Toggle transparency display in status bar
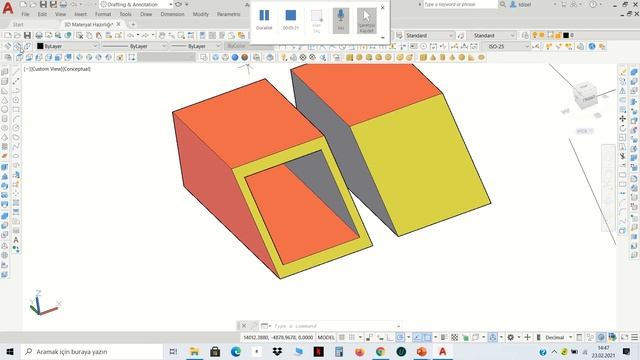The width and height of the screenshot is (640, 360). 454,337
